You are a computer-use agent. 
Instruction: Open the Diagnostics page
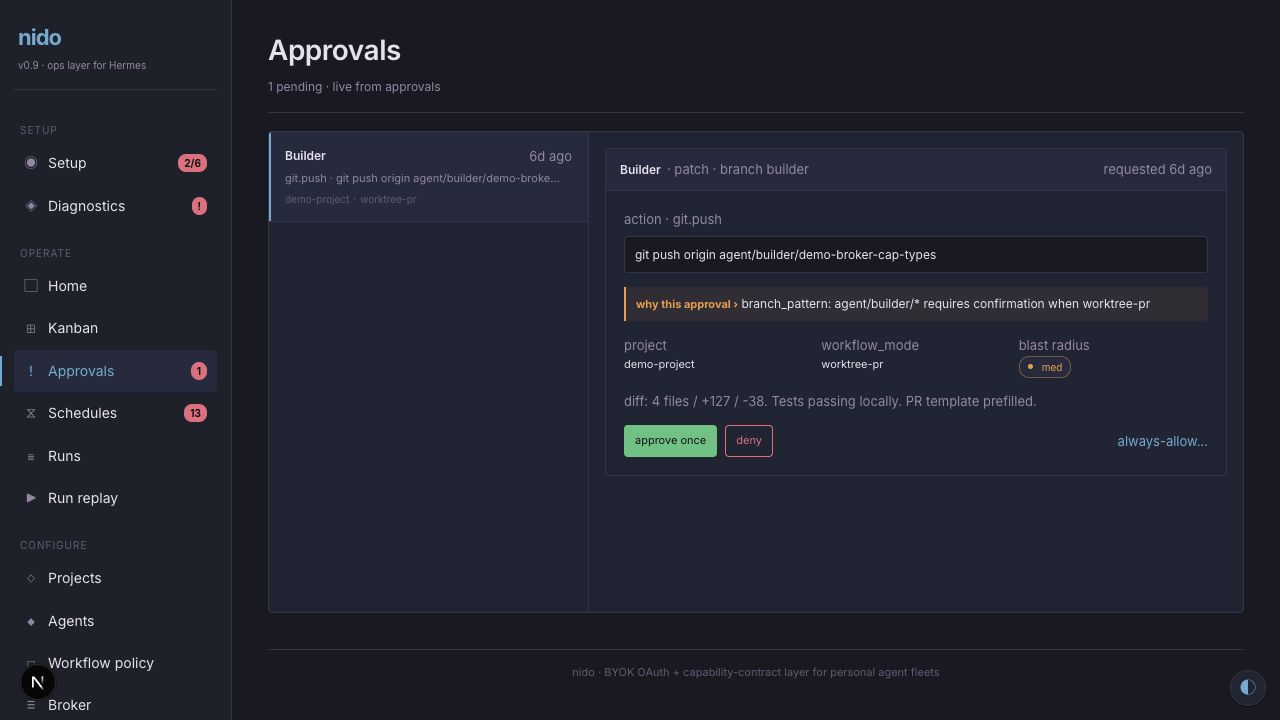[115, 206]
